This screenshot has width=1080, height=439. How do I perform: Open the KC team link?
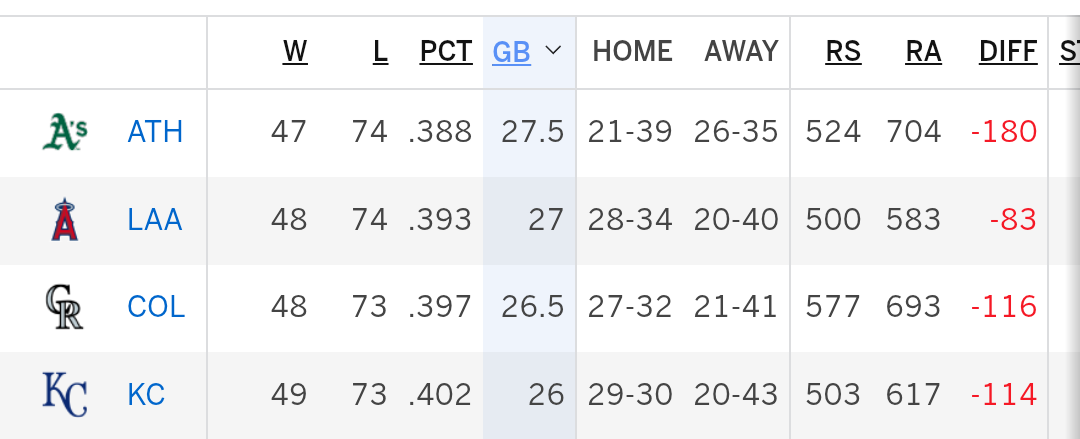coord(146,394)
